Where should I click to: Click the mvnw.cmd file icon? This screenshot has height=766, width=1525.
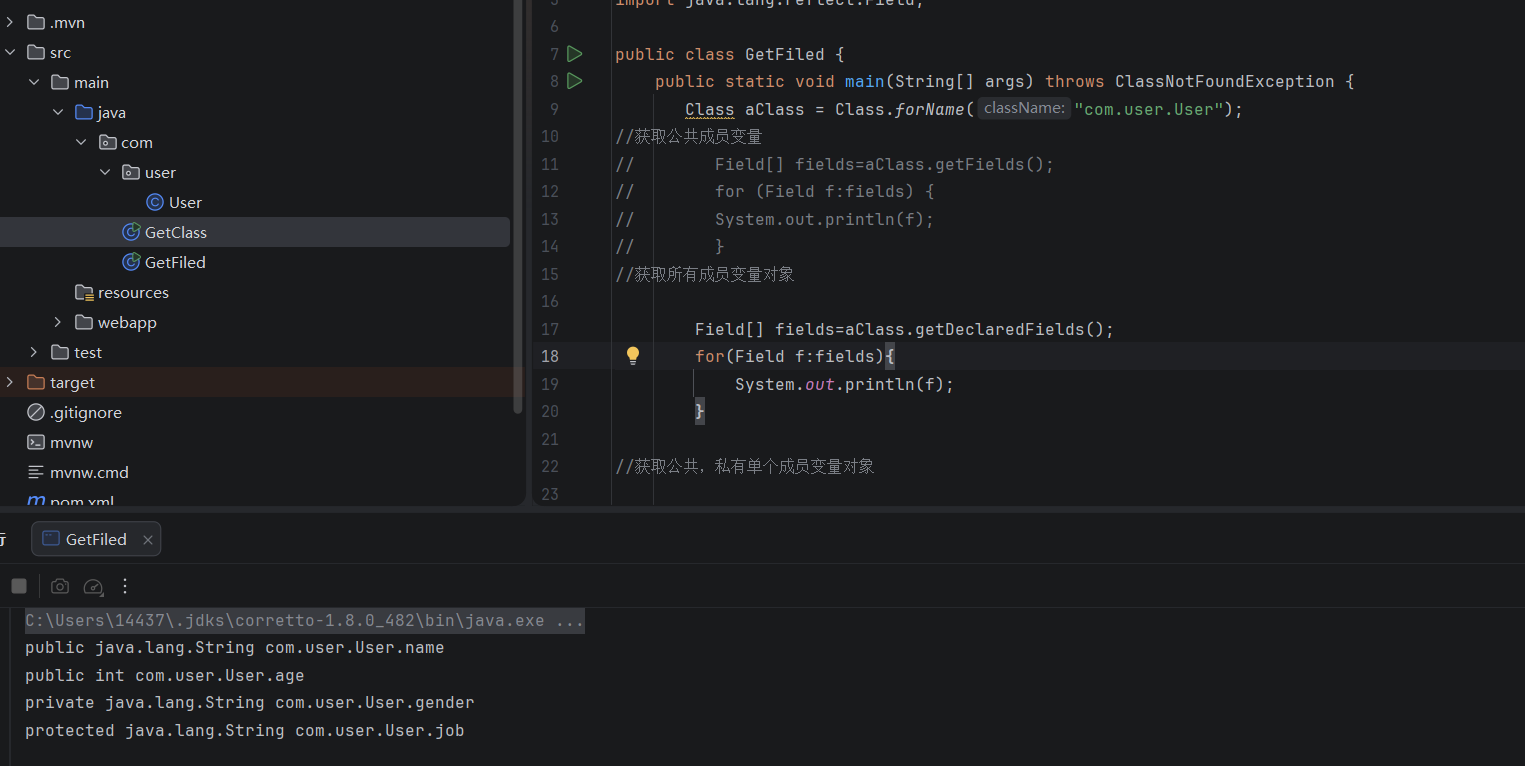(36, 472)
